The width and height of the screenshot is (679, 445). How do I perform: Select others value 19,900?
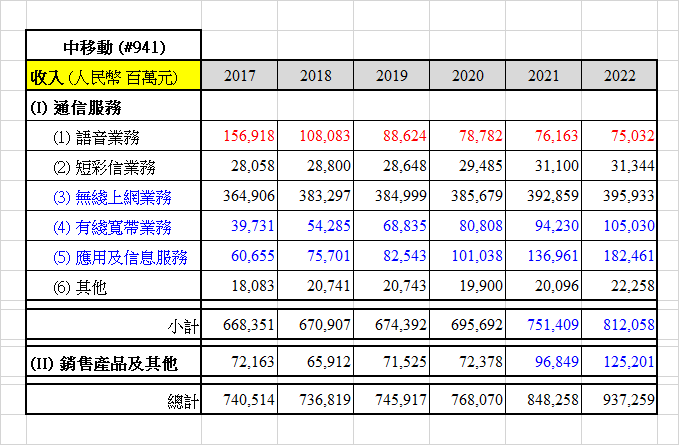click(x=481, y=286)
